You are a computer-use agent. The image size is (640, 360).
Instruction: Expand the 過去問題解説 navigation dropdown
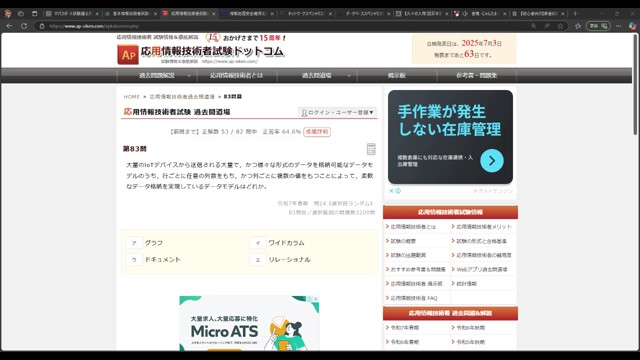(x=189, y=76)
